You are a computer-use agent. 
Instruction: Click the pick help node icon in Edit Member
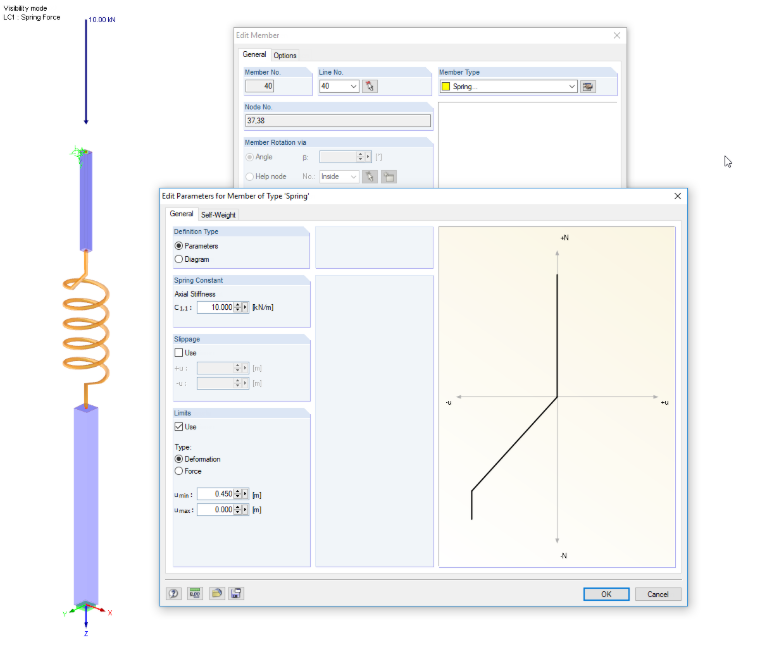coord(370,176)
